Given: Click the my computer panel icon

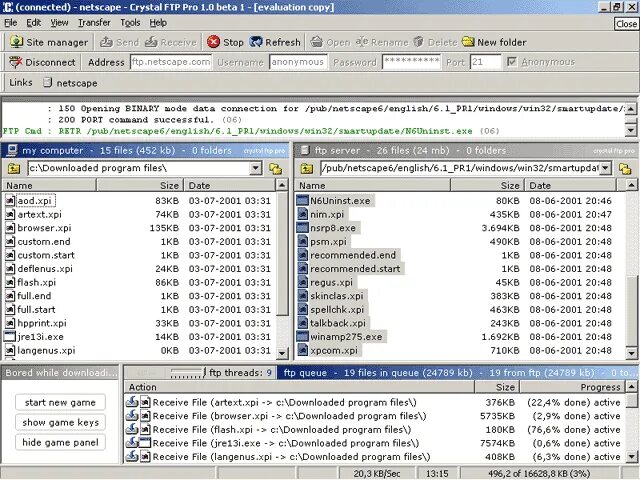Looking at the screenshot, I should click(x=12, y=151).
